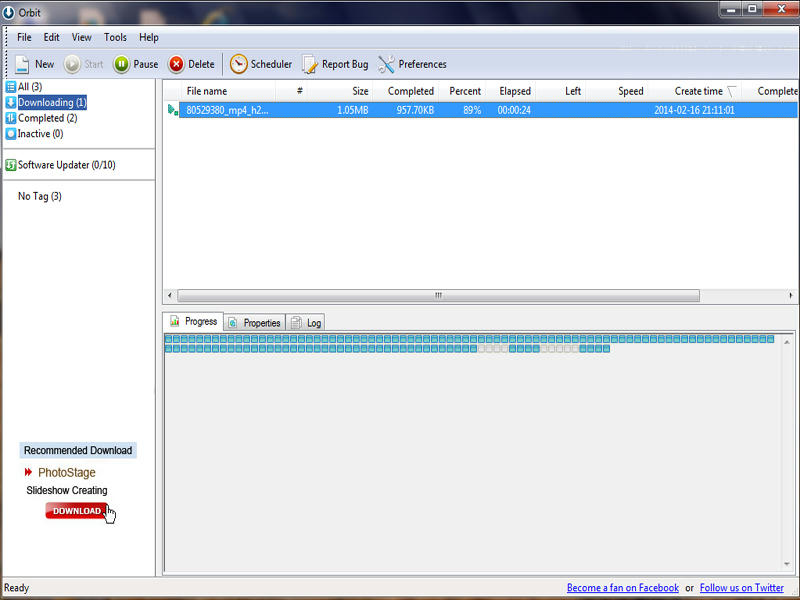Click the red DOWNLOAD button
Screen dimensions: 800x600
pyautogui.click(x=77, y=511)
